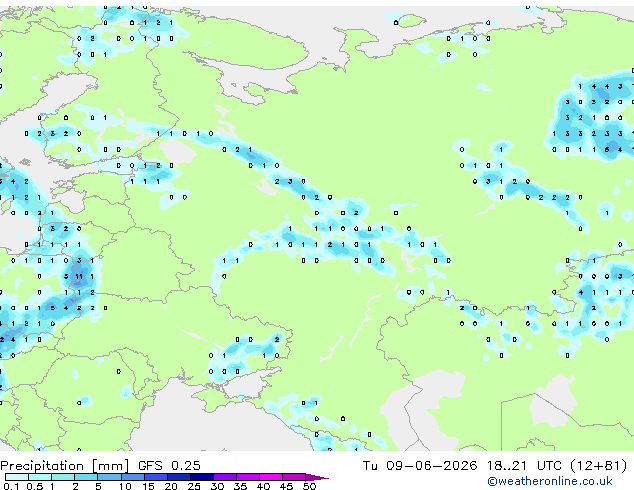634x490 pixels.
Task: Click legend label "30"
Action: [x=217, y=486]
